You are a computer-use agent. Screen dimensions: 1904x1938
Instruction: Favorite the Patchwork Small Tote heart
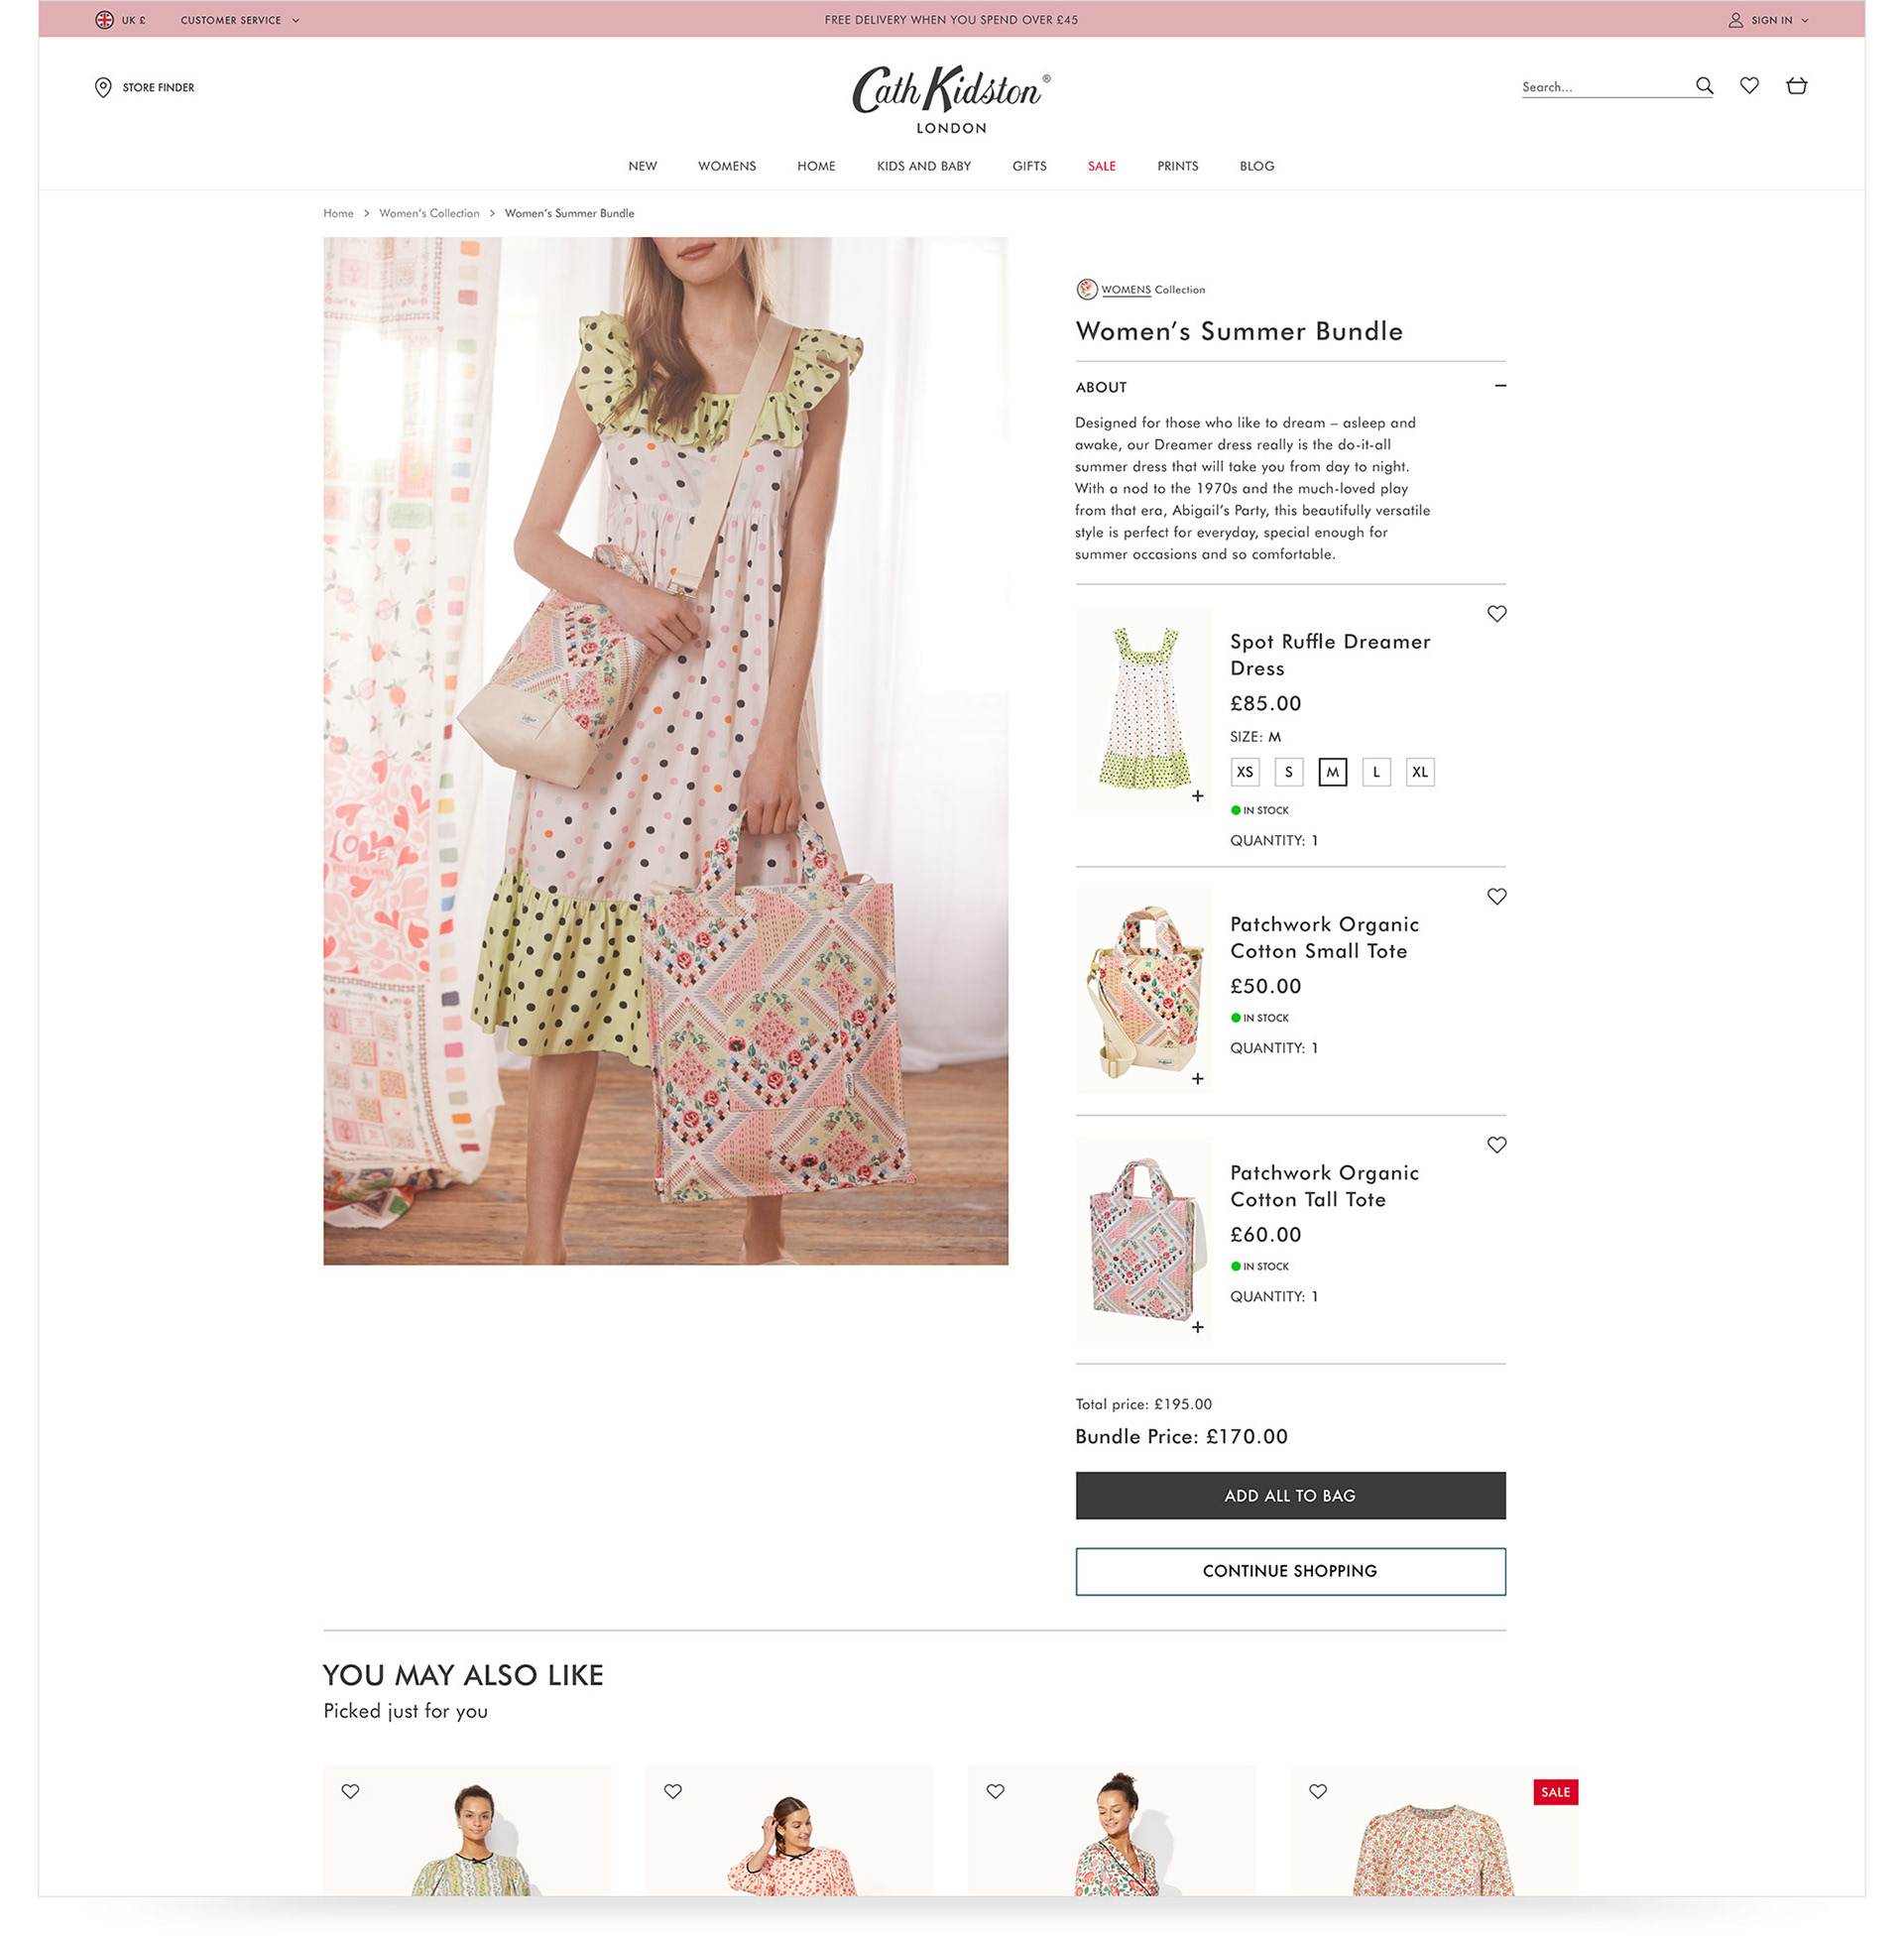pyautogui.click(x=1496, y=897)
